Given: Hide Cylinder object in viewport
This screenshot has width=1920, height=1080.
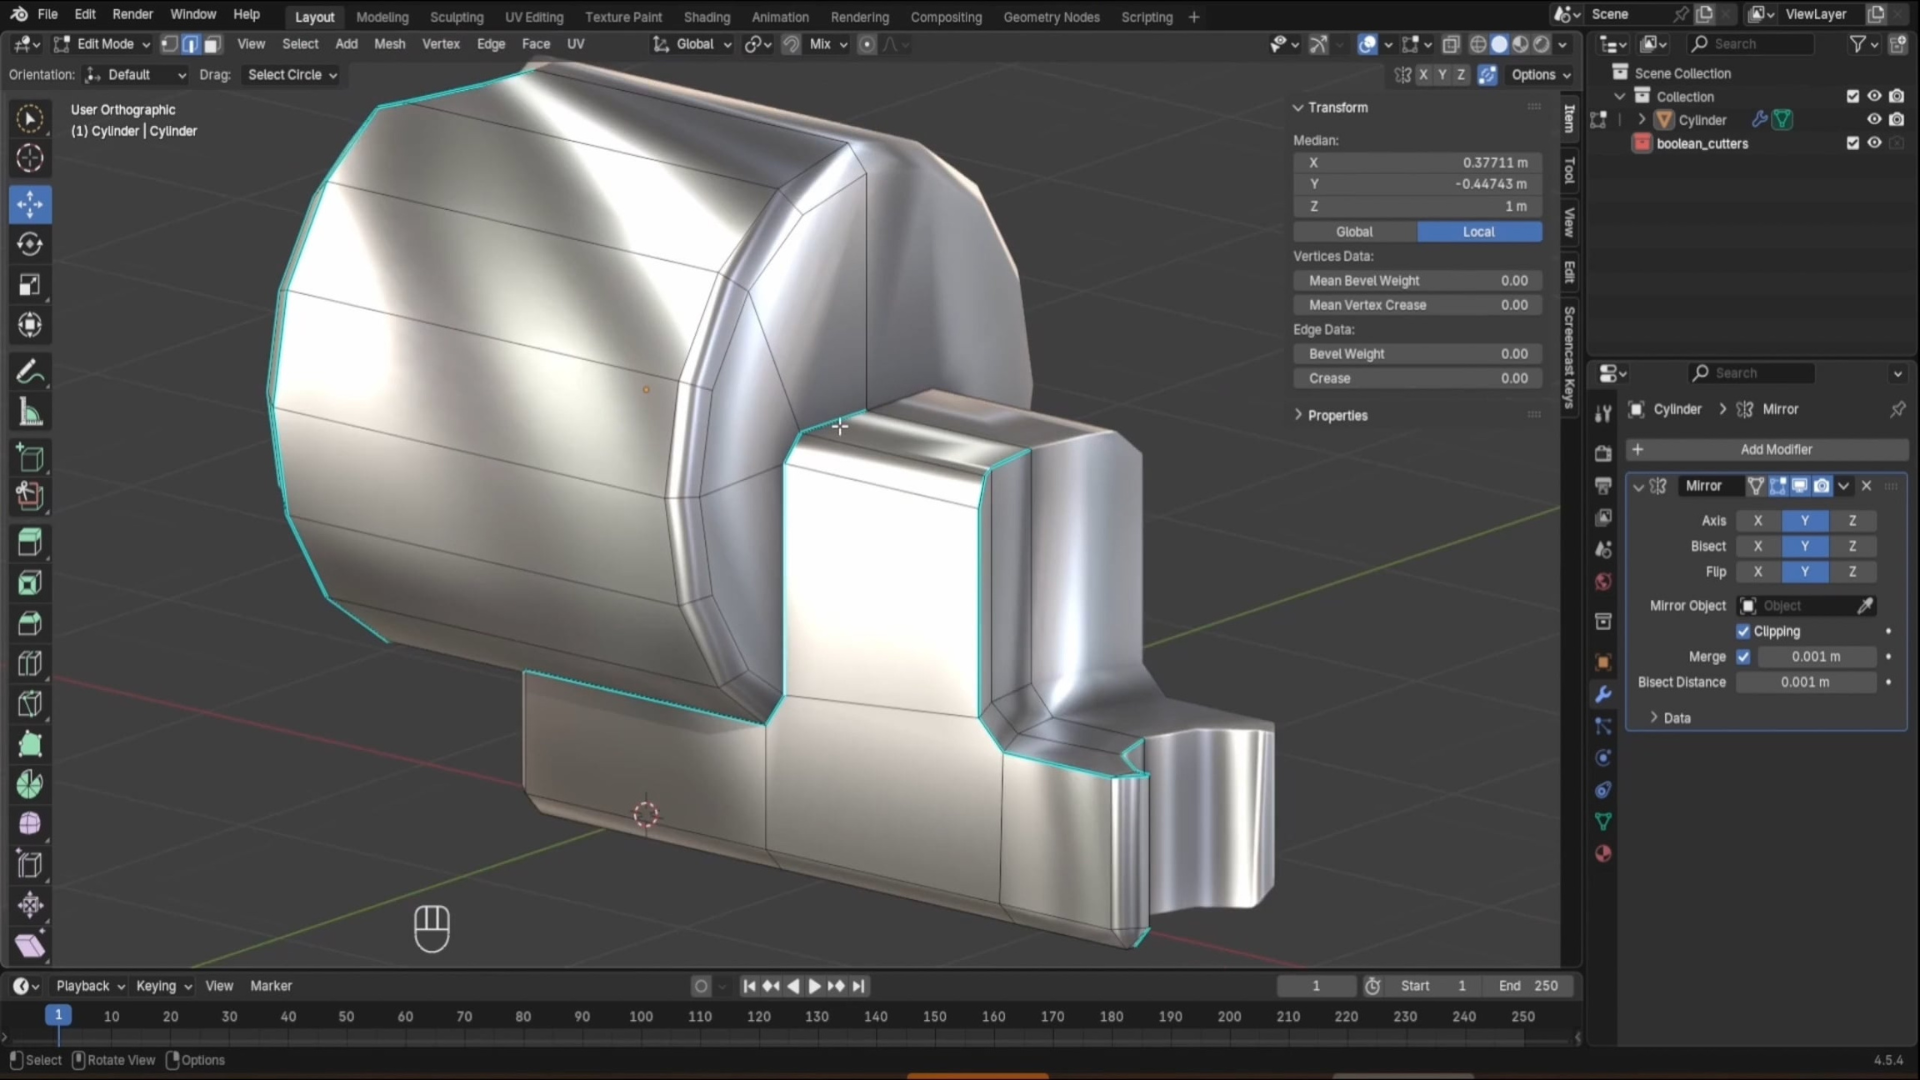Looking at the screenshot, I should pyautogui.click(x=1874, y=119).
